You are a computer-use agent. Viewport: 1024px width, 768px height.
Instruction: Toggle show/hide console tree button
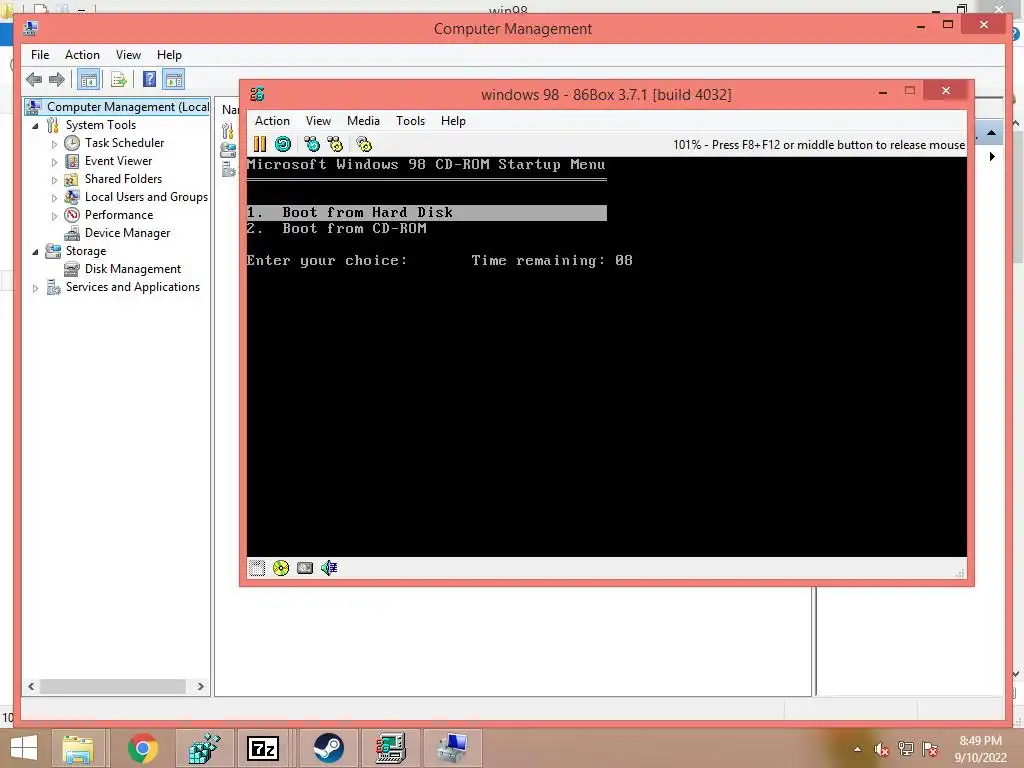[x=88, y=80]
